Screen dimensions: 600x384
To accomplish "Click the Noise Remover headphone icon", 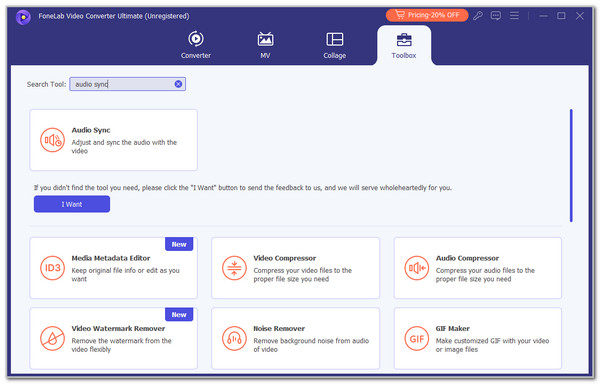I will tap(234, 338).
